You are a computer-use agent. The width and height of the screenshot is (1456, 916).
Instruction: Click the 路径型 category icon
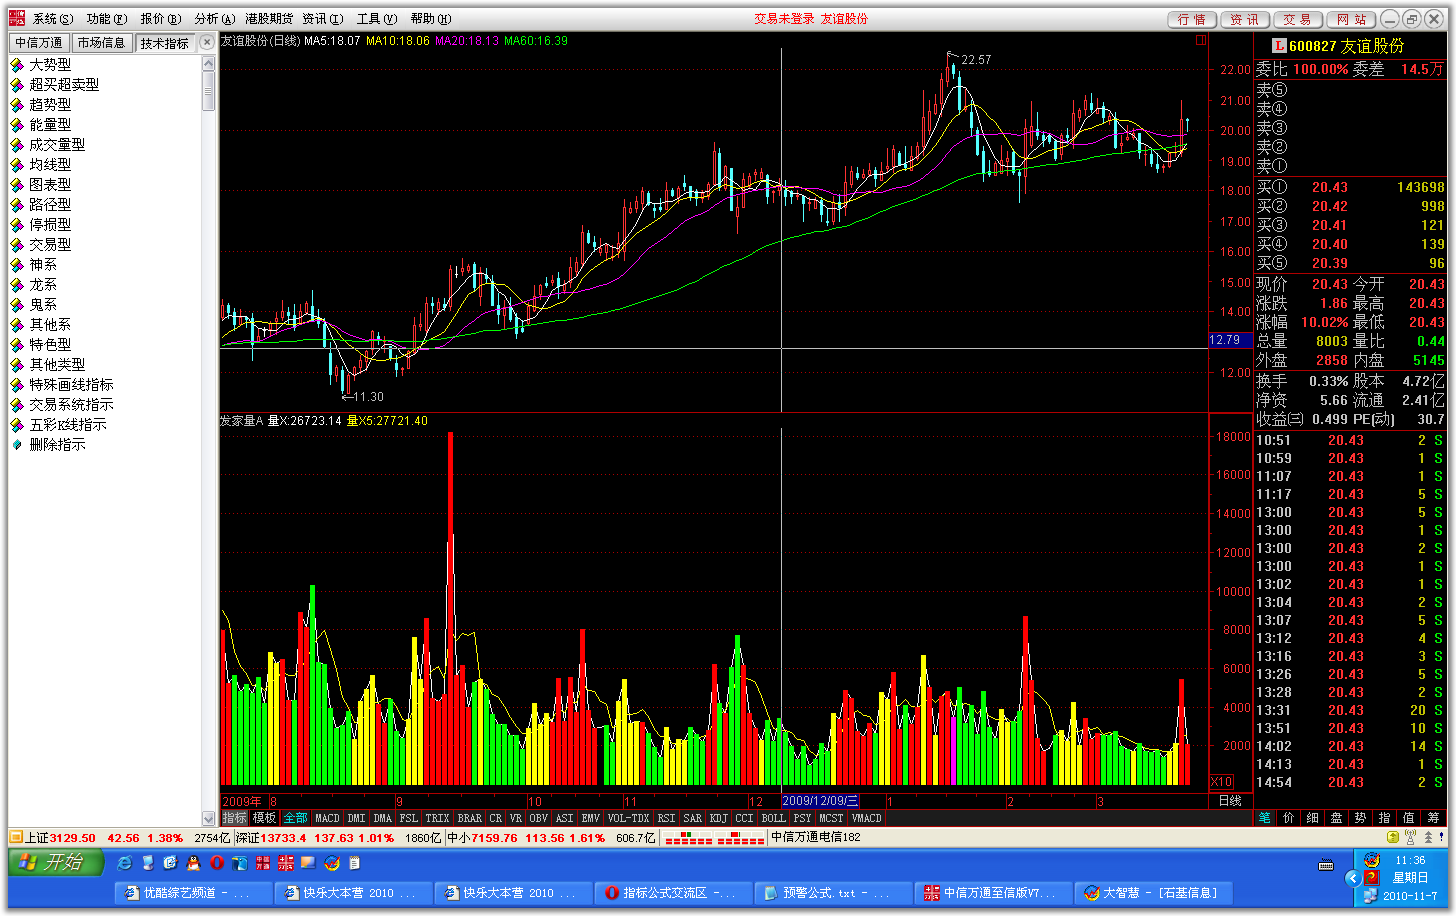[x=17, y=205]
